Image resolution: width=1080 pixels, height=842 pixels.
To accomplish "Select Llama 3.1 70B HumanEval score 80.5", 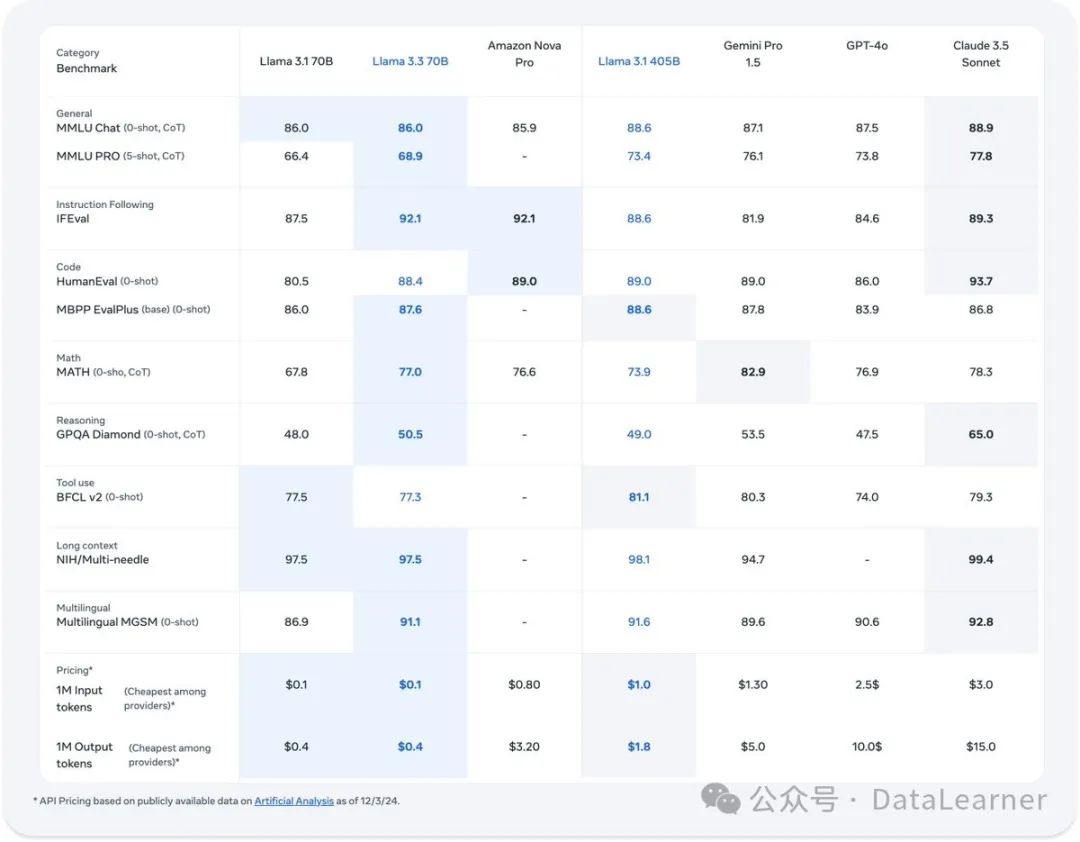I will (296, 281).
